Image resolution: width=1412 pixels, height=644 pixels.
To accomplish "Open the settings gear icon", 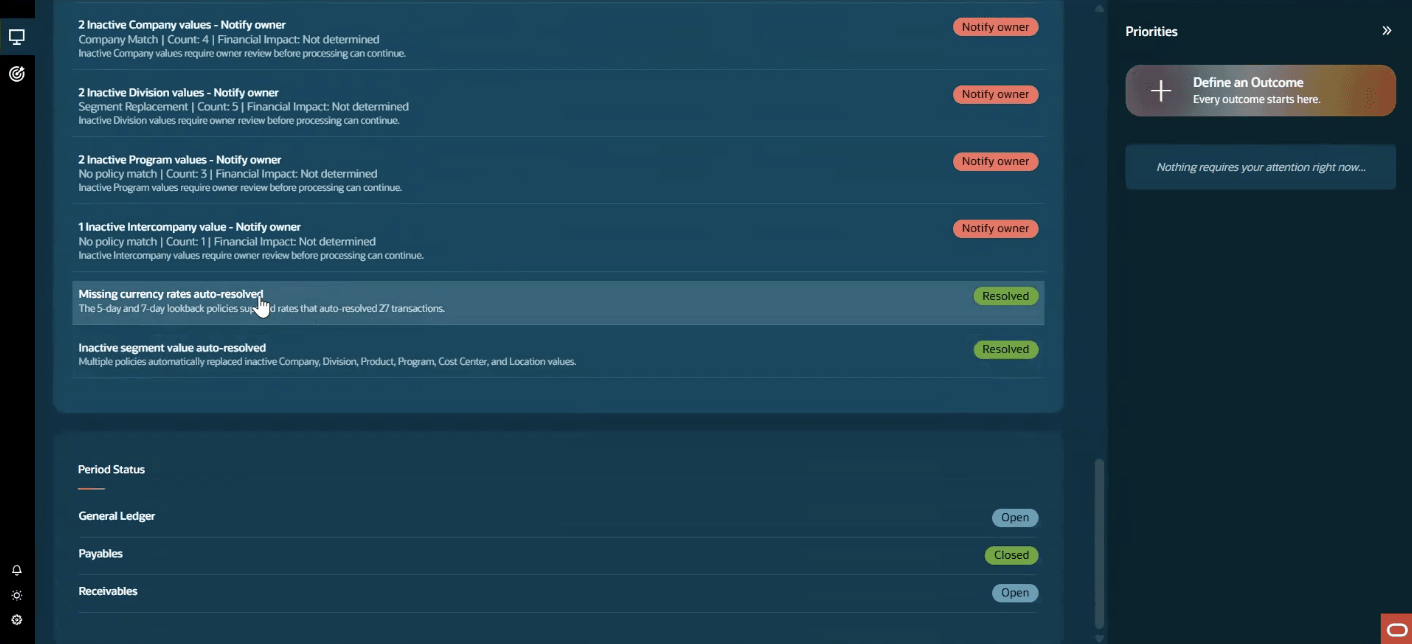I will click(x=17, y=620).
